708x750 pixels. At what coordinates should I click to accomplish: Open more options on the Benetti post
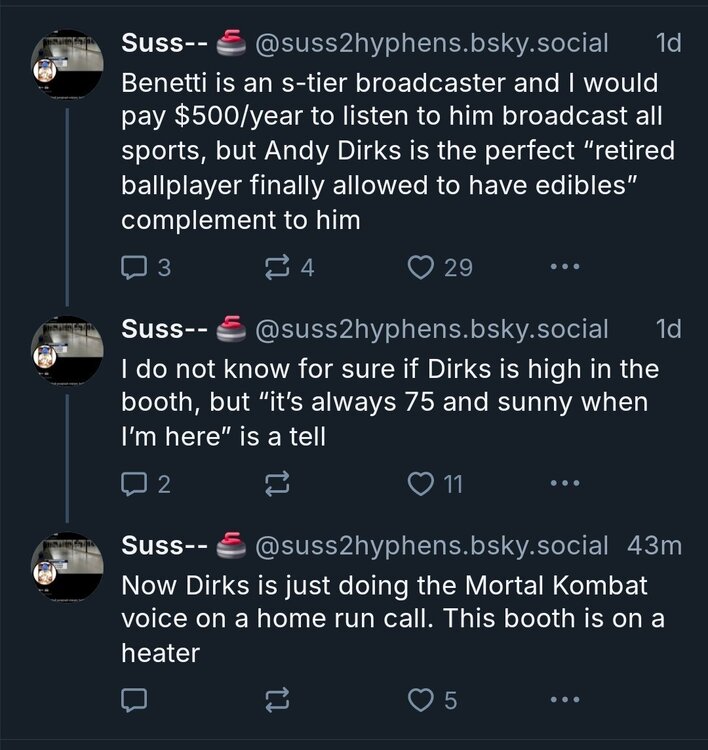565,267
